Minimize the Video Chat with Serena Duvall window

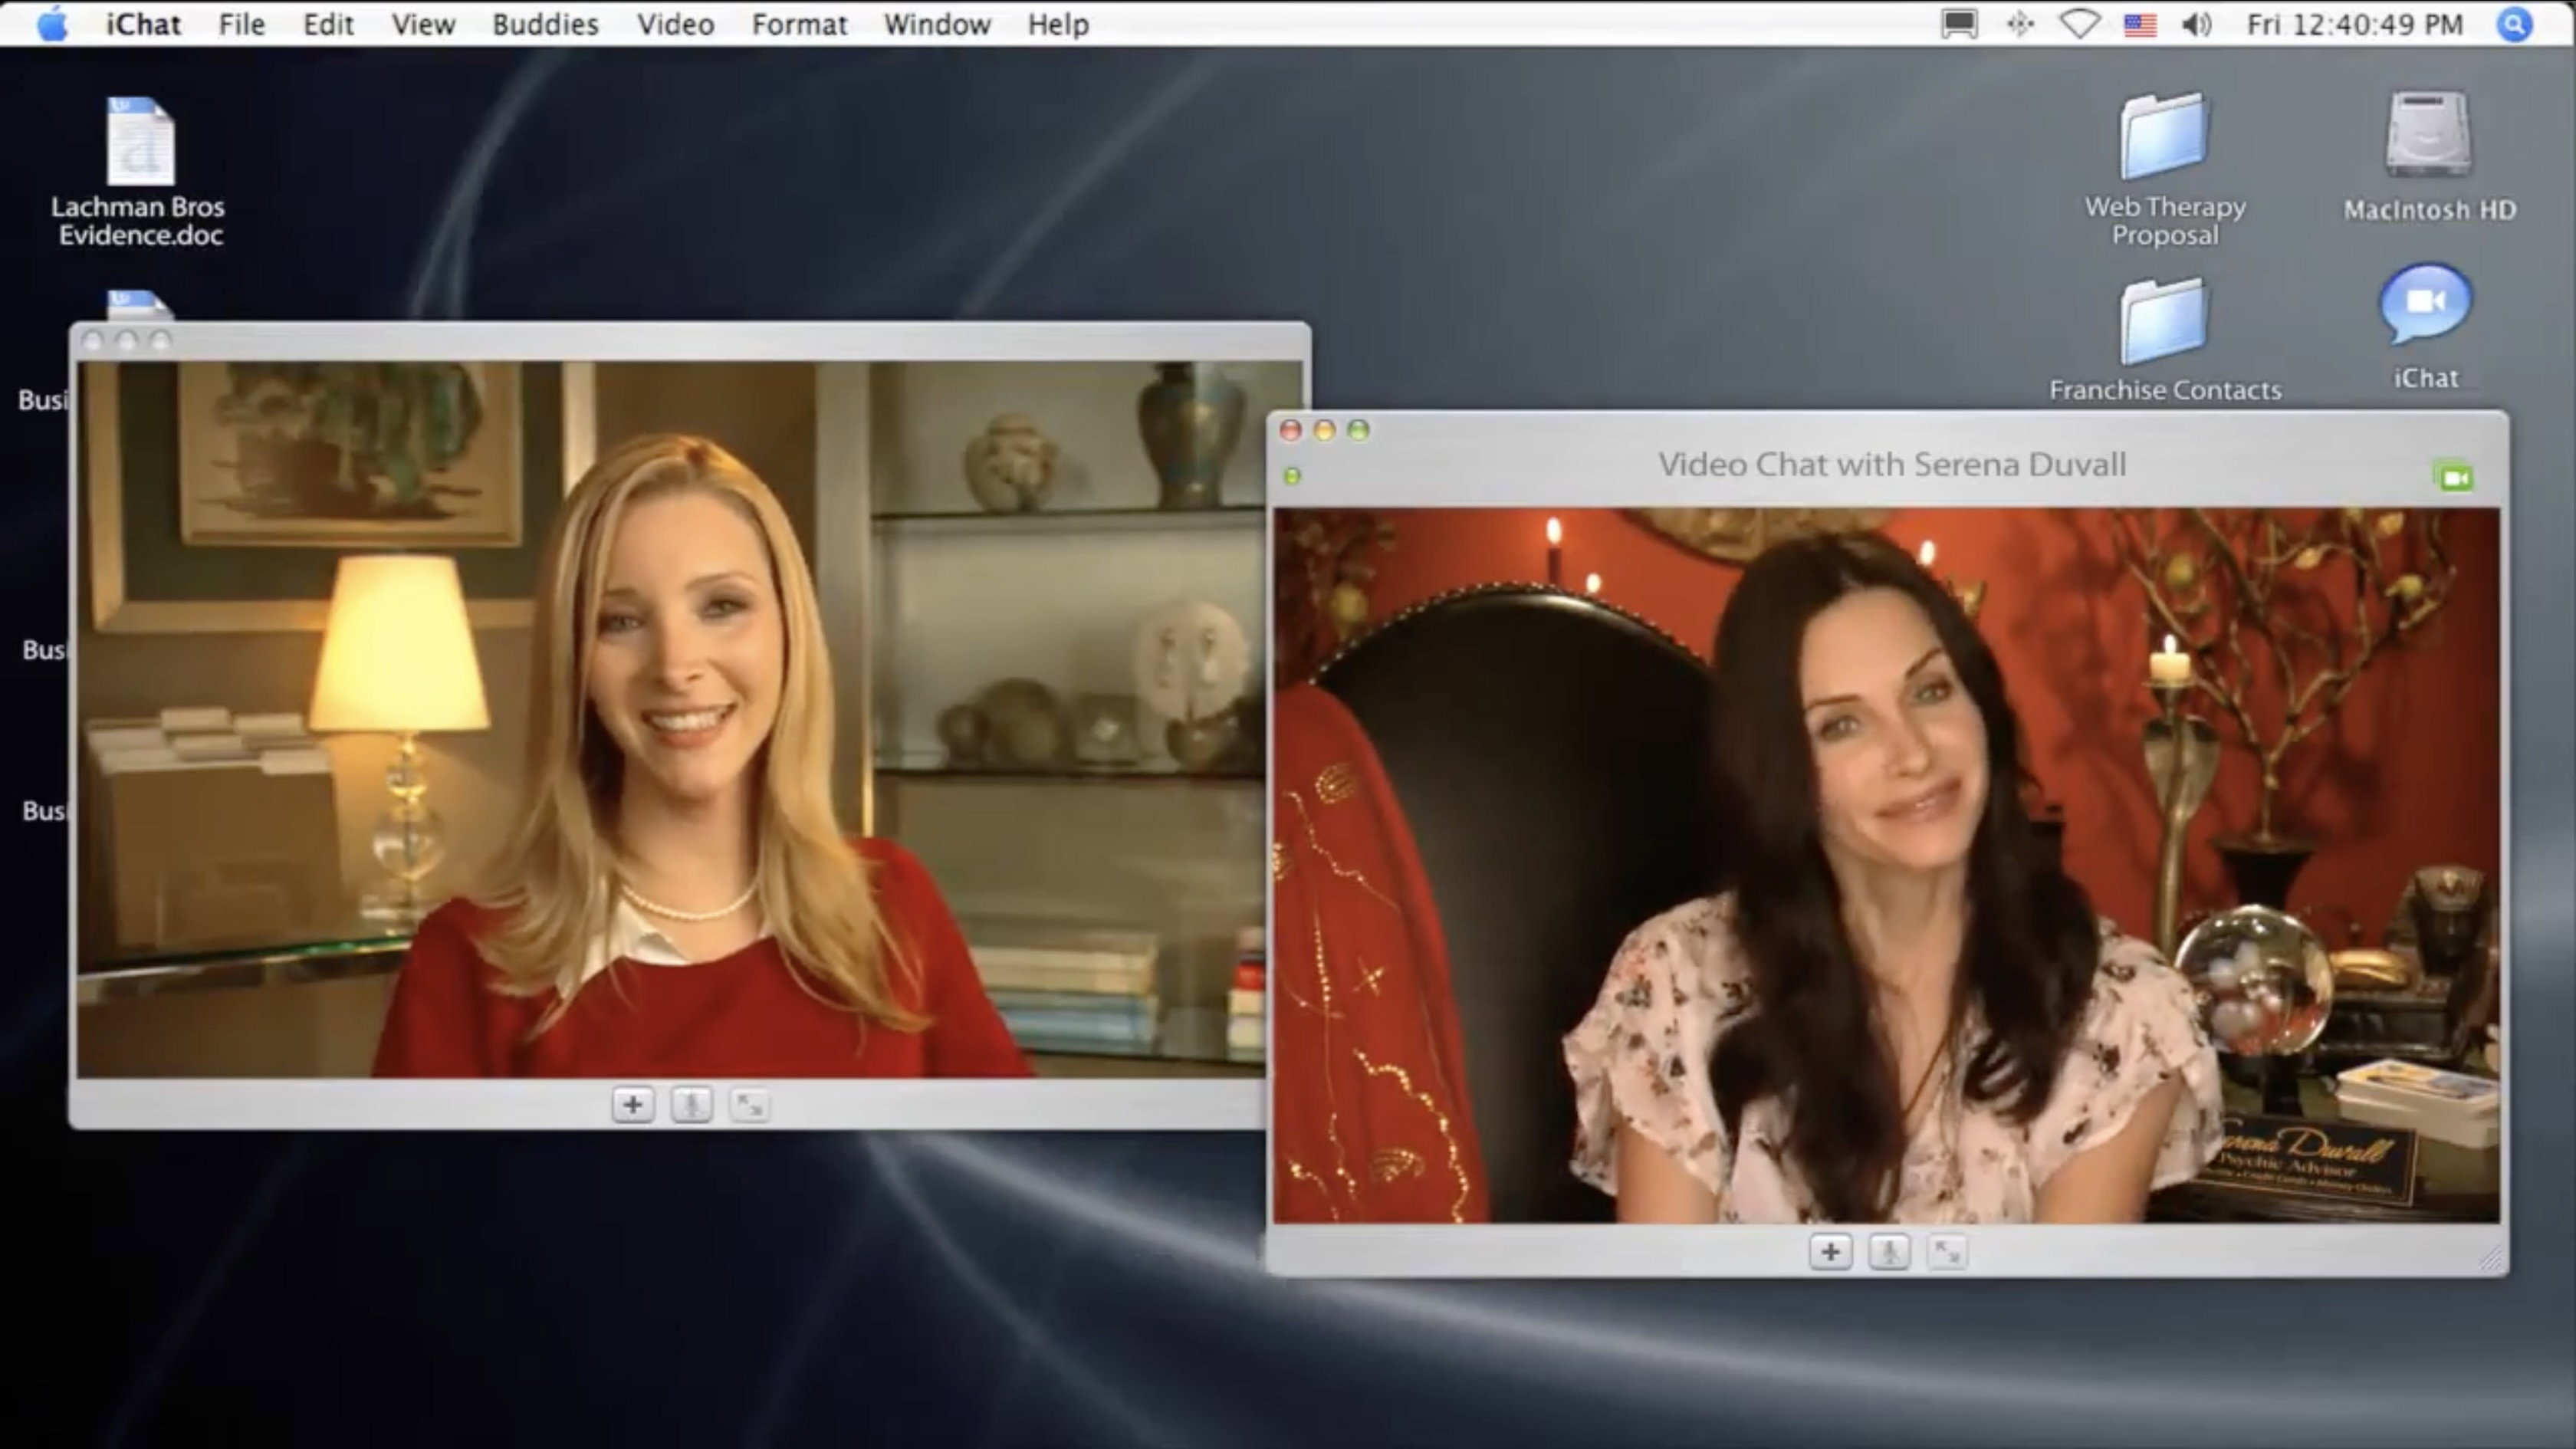[1325, 430]
